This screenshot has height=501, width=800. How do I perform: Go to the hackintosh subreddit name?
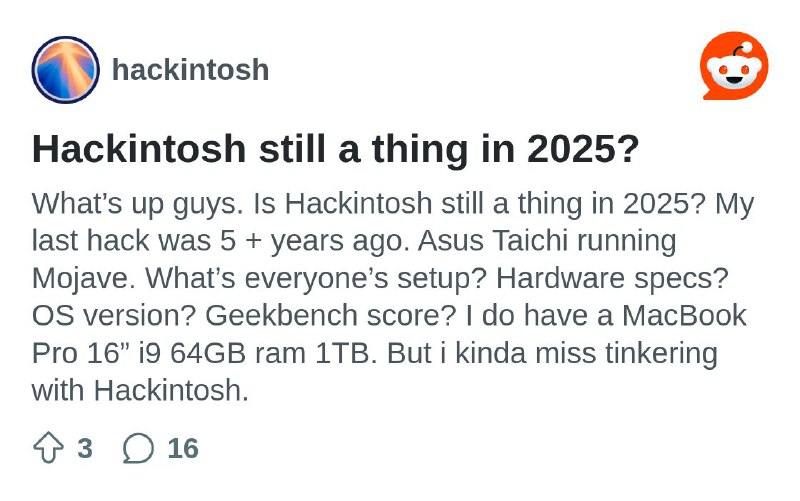coord(190,70)
